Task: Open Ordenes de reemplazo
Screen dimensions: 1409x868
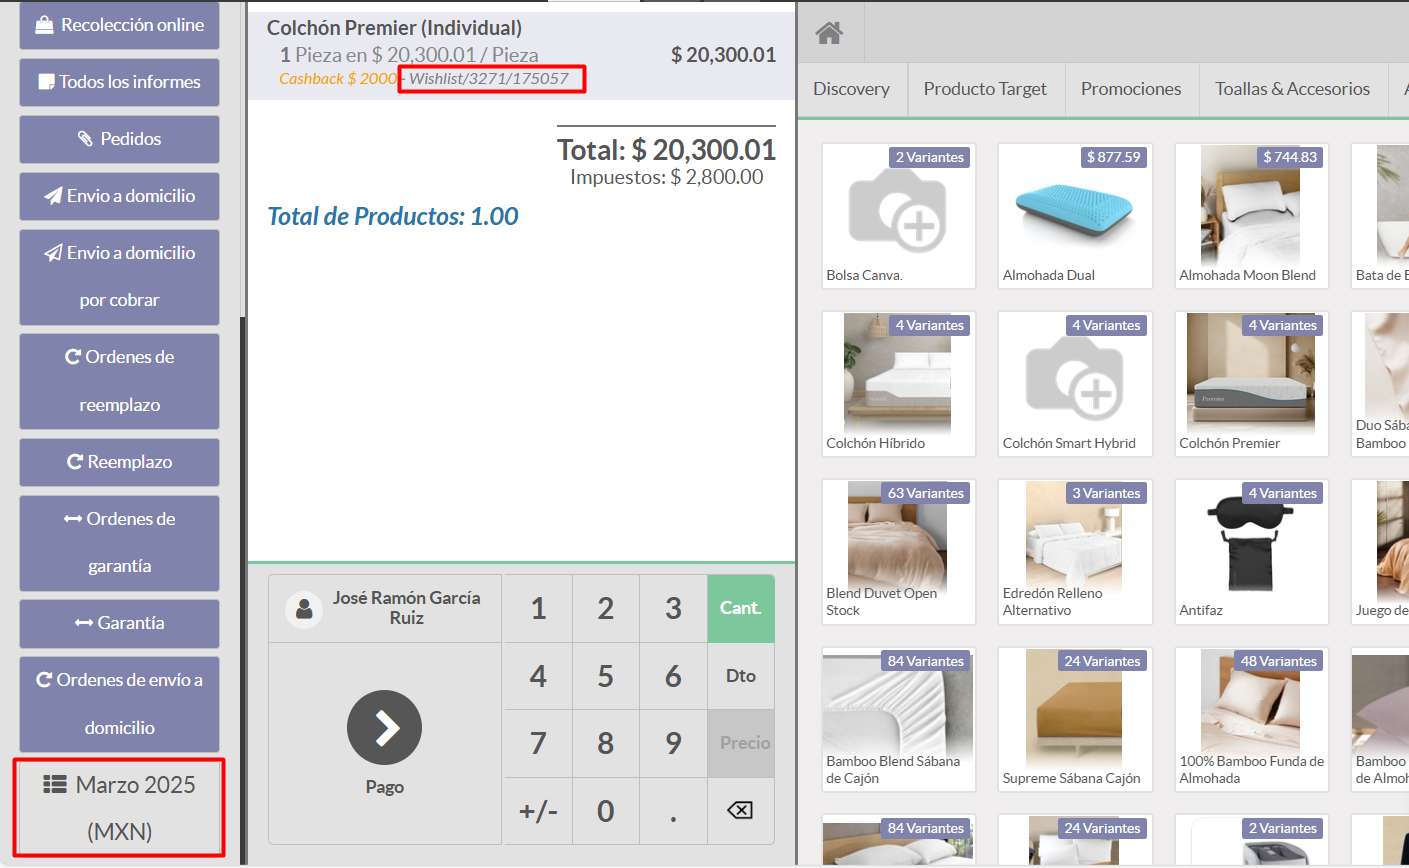Action: pyautogui.click(x=119, y=382)
